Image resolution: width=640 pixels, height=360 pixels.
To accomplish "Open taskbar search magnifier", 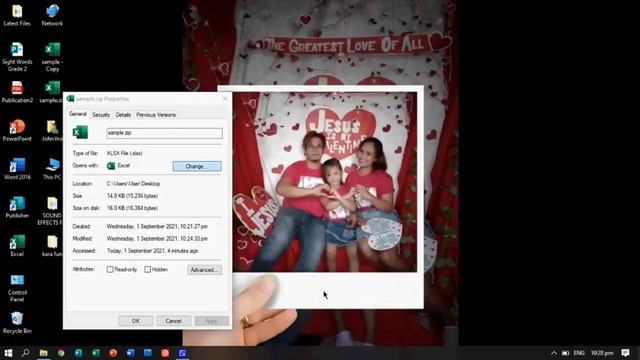I will [x=25, y=353].
